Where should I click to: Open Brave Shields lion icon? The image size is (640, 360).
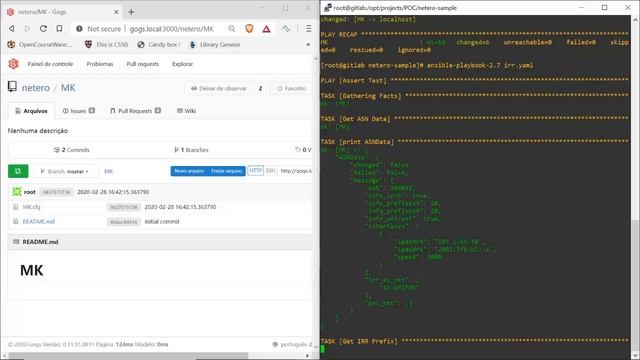249,29
